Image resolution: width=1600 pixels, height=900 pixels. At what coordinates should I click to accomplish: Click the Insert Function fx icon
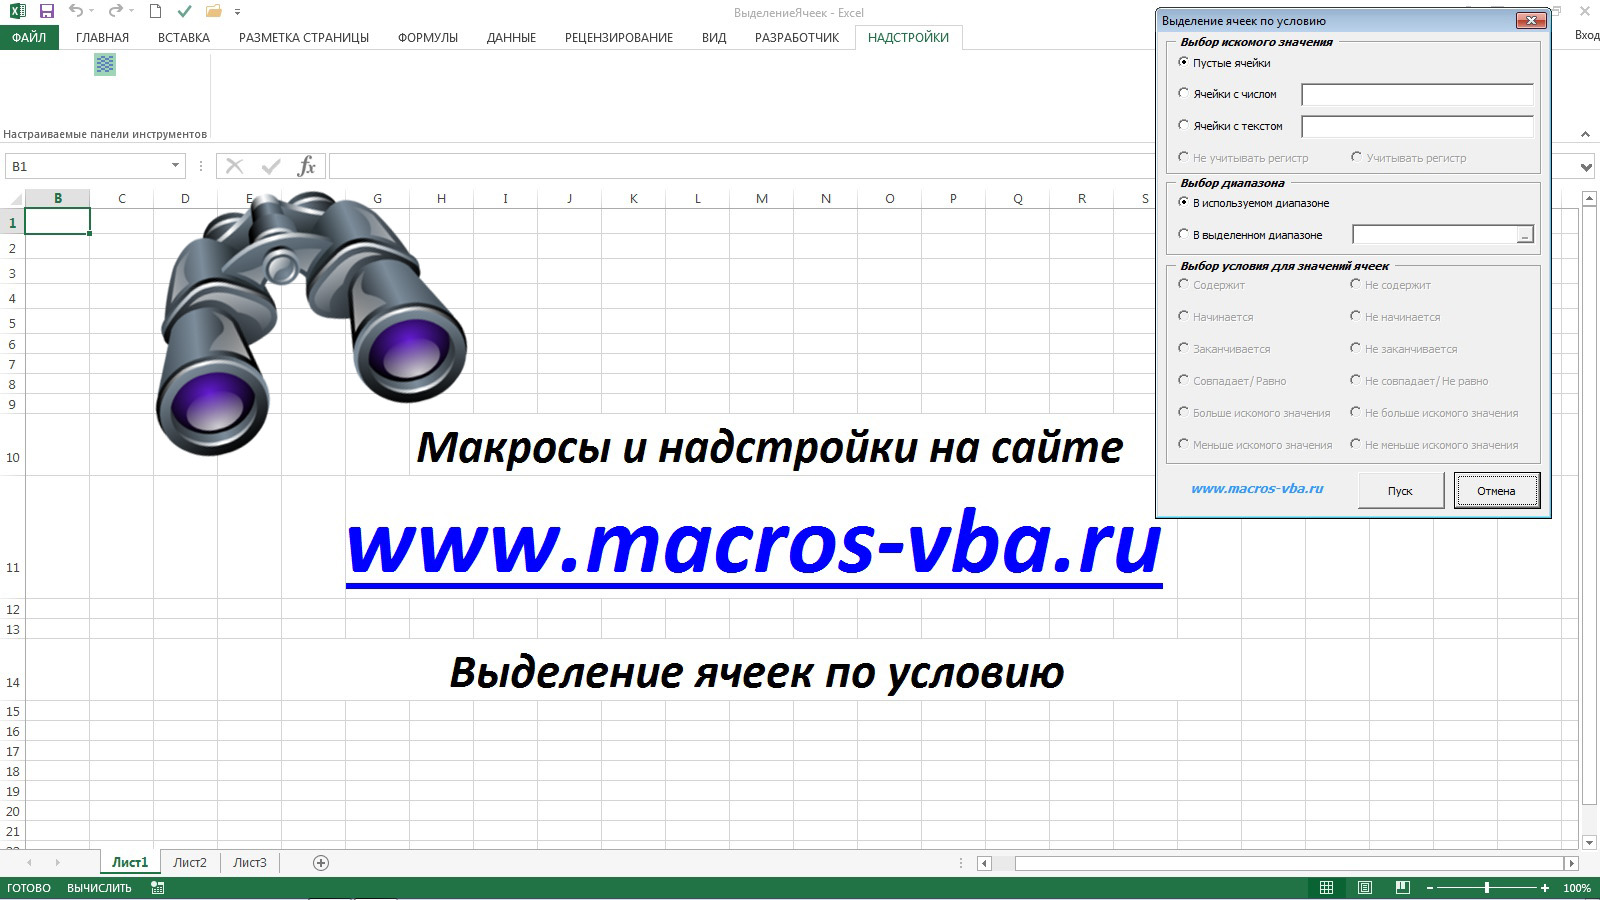(308, 166)
